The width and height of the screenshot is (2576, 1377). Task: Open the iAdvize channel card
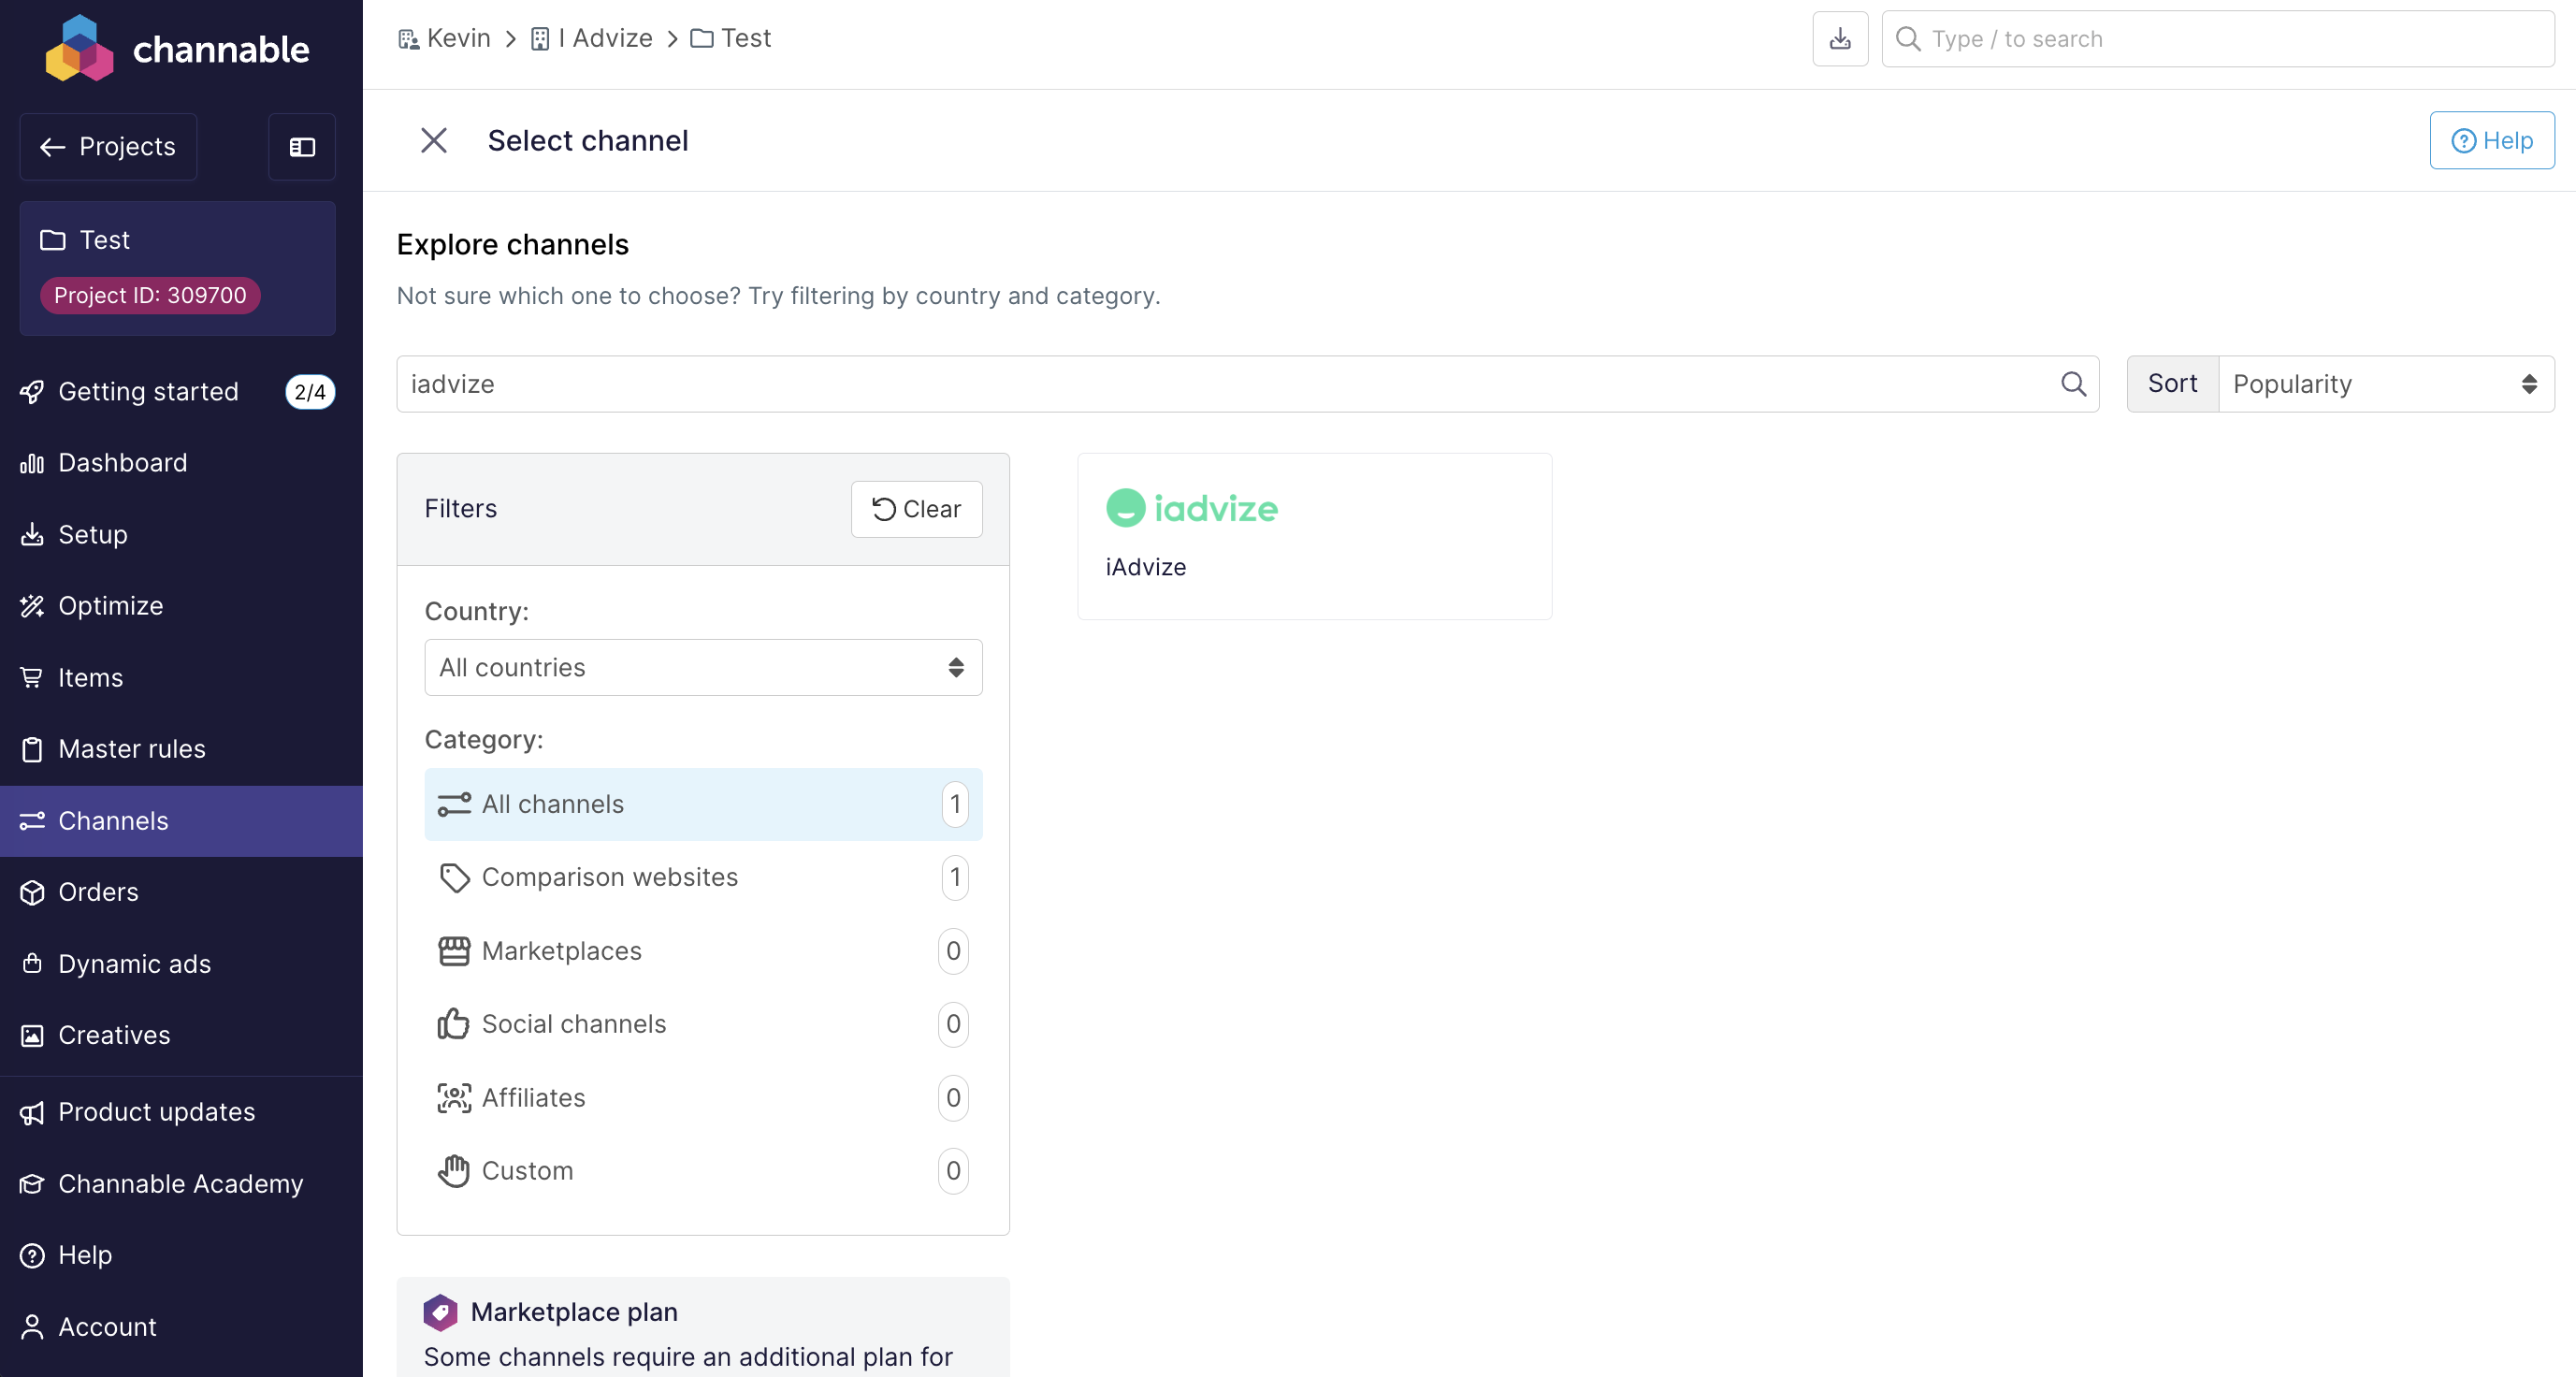point(1314,536)
